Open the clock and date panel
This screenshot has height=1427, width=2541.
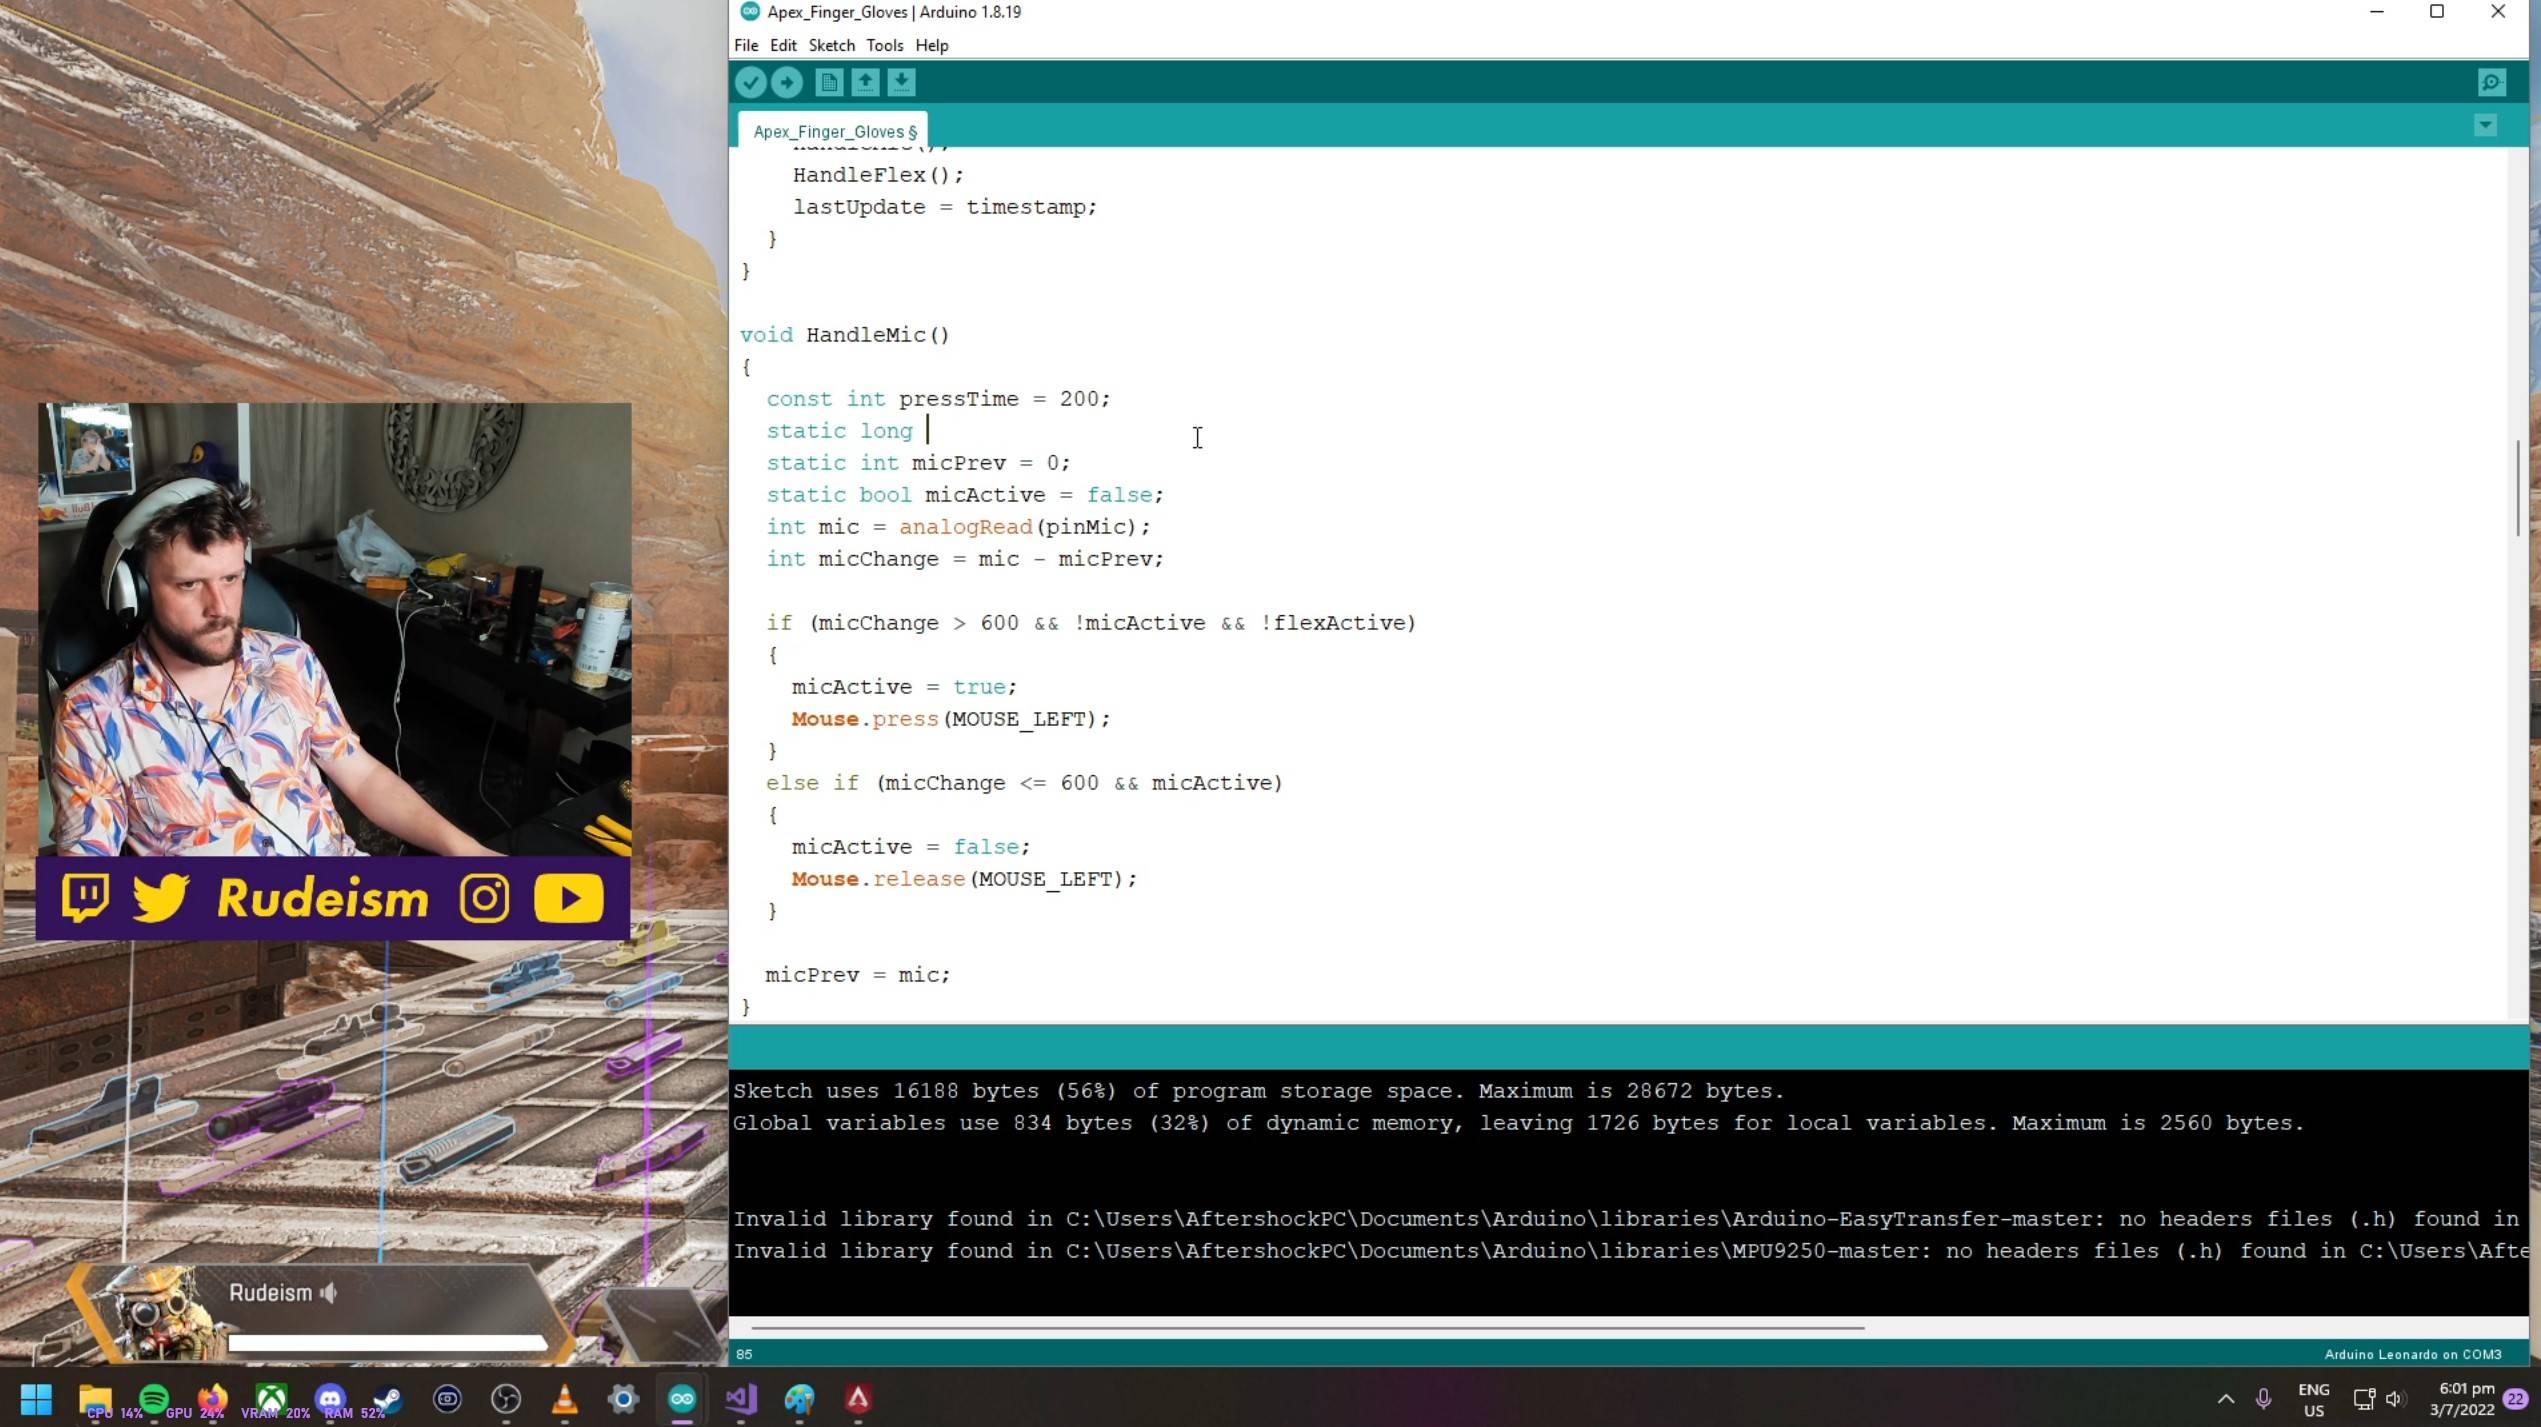coord(2465,1399)
